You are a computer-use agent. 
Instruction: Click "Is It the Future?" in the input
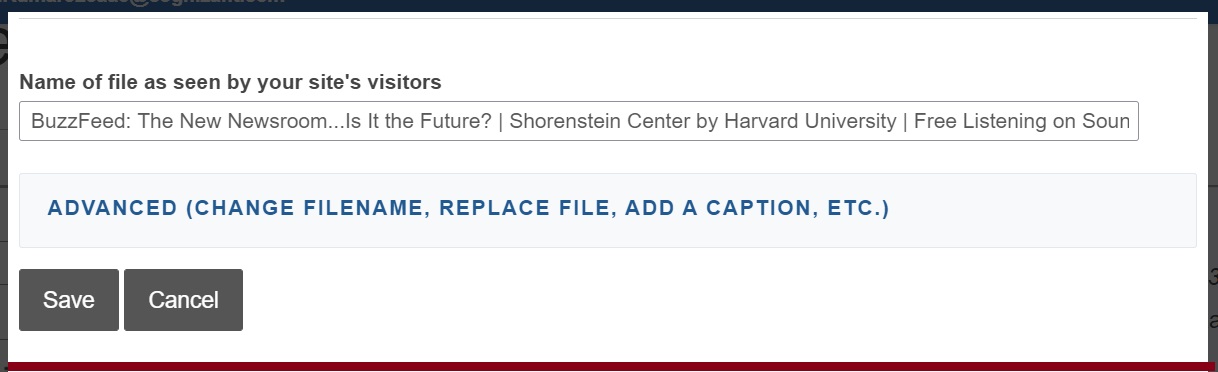pos(417,122)
